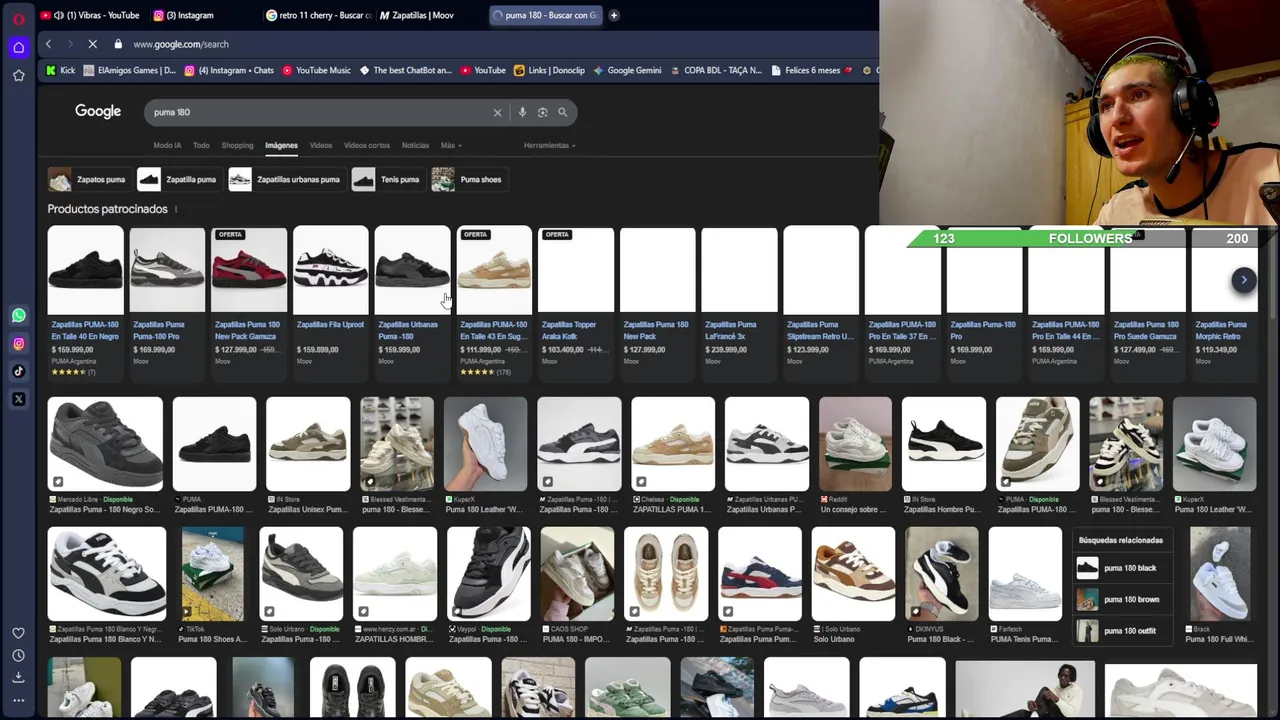Viewport: 1280px width, 720px height.
Task: Expand the Más dropdown
Action: pos(451,145)
